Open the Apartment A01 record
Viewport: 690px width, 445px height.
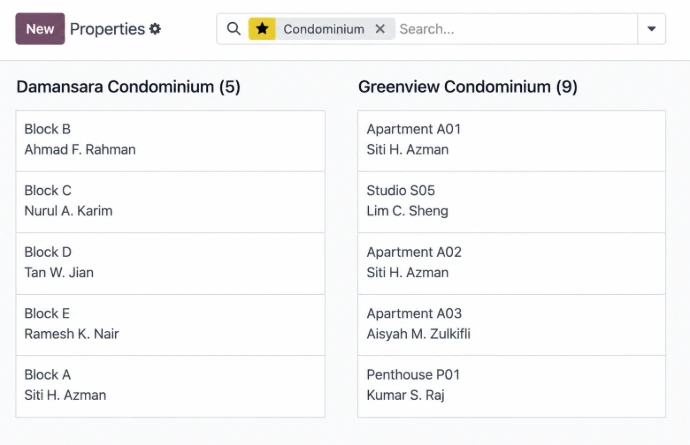point(511,141)
